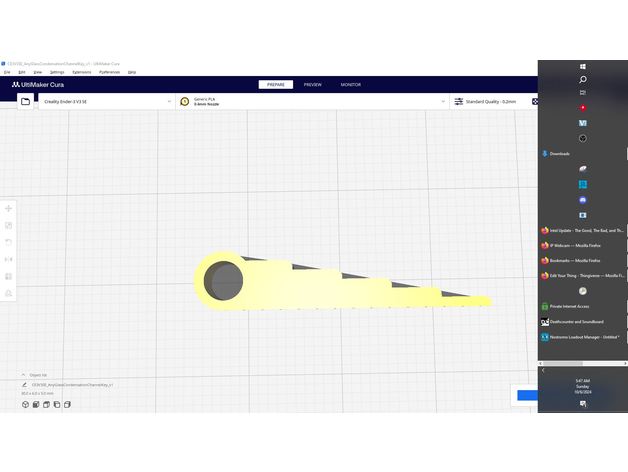Screen dimensions: 628x472
Task: Click the pencil icon to rename model
Action: [24, 384]
